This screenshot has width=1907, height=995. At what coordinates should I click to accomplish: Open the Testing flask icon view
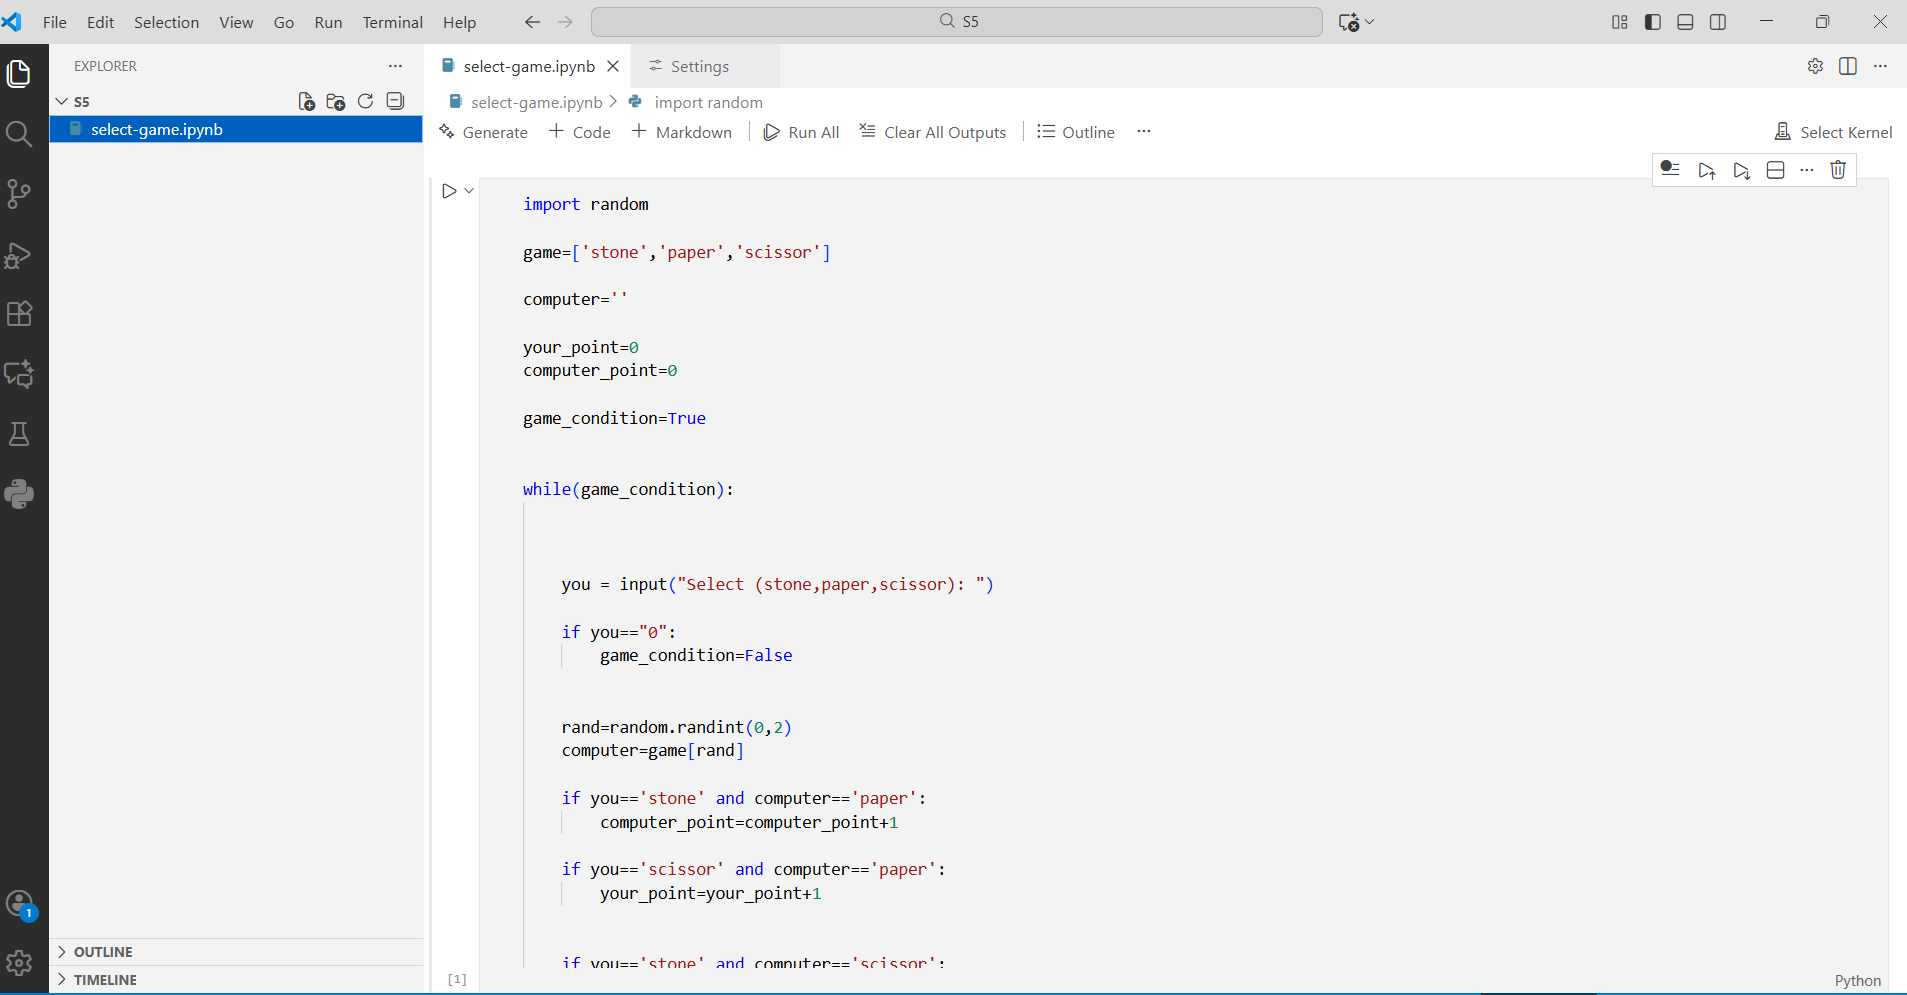pos(19,434)
